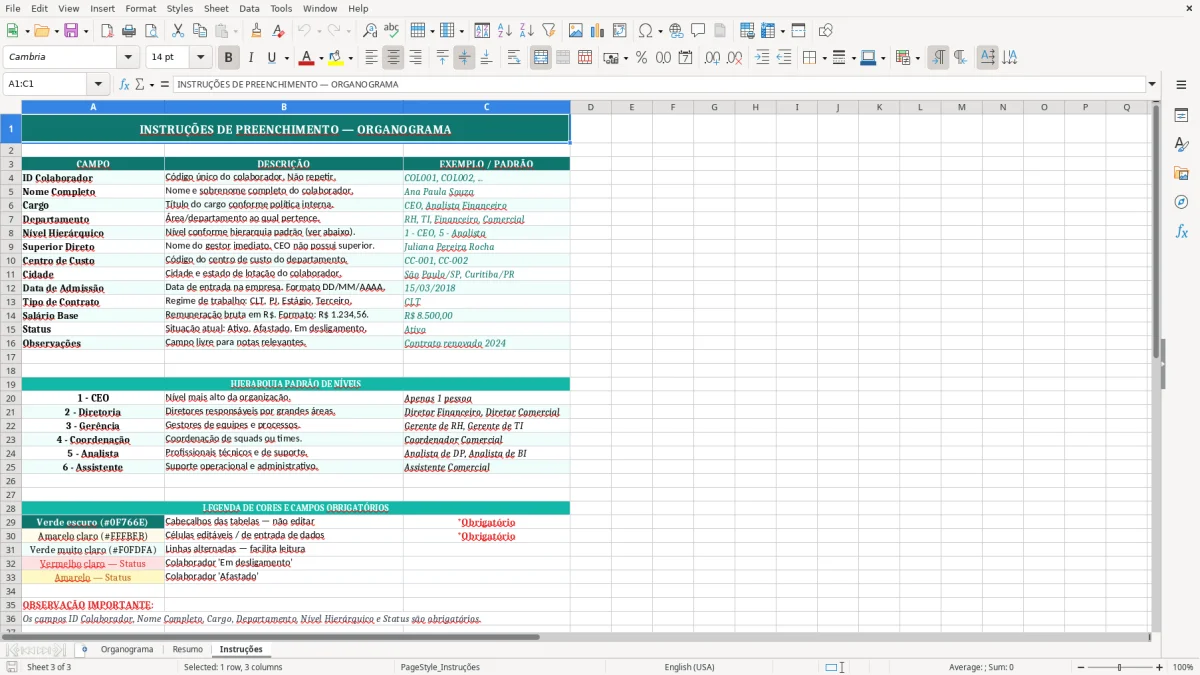Open sidebar Properties panel
This screenshot has height=675, width=1200.
coord(1181,116)
